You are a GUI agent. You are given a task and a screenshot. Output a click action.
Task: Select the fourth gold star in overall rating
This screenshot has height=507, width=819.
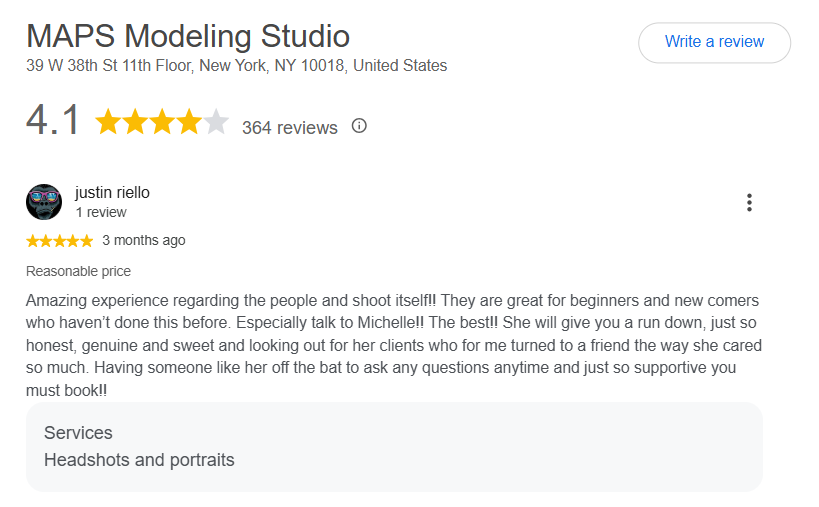[x=189, y=122]
